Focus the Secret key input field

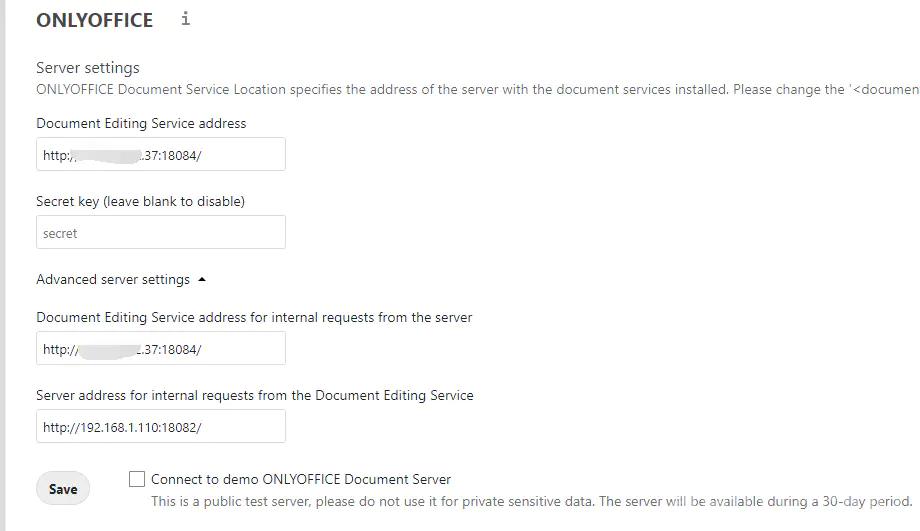[161, 232]
